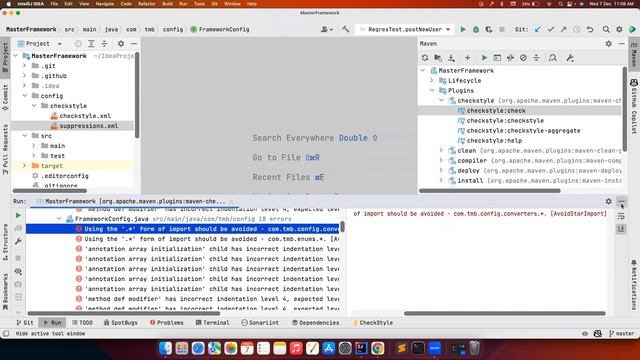Run with coverage icon in main toolbar

489,29
